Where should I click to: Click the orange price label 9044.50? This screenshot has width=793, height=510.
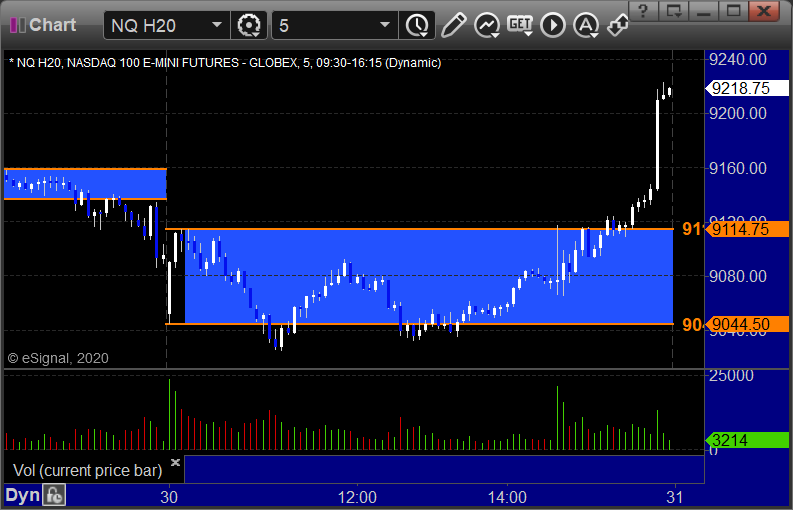pyautogui.click(x=747, y=324)
